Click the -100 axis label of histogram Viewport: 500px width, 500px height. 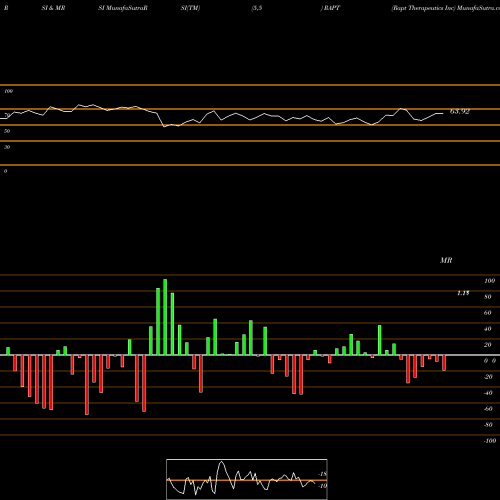coord(490,441)
